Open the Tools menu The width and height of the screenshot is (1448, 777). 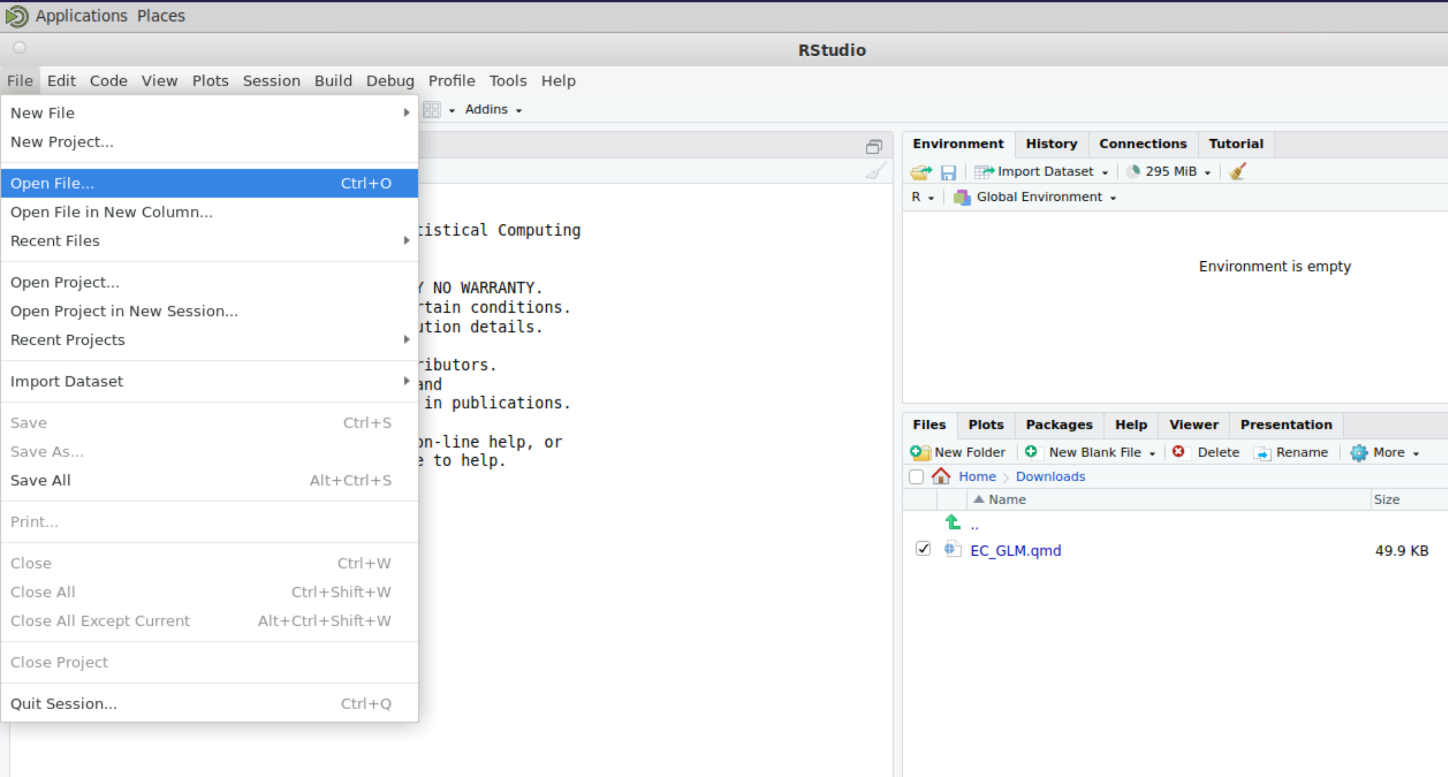pos(508,81)
